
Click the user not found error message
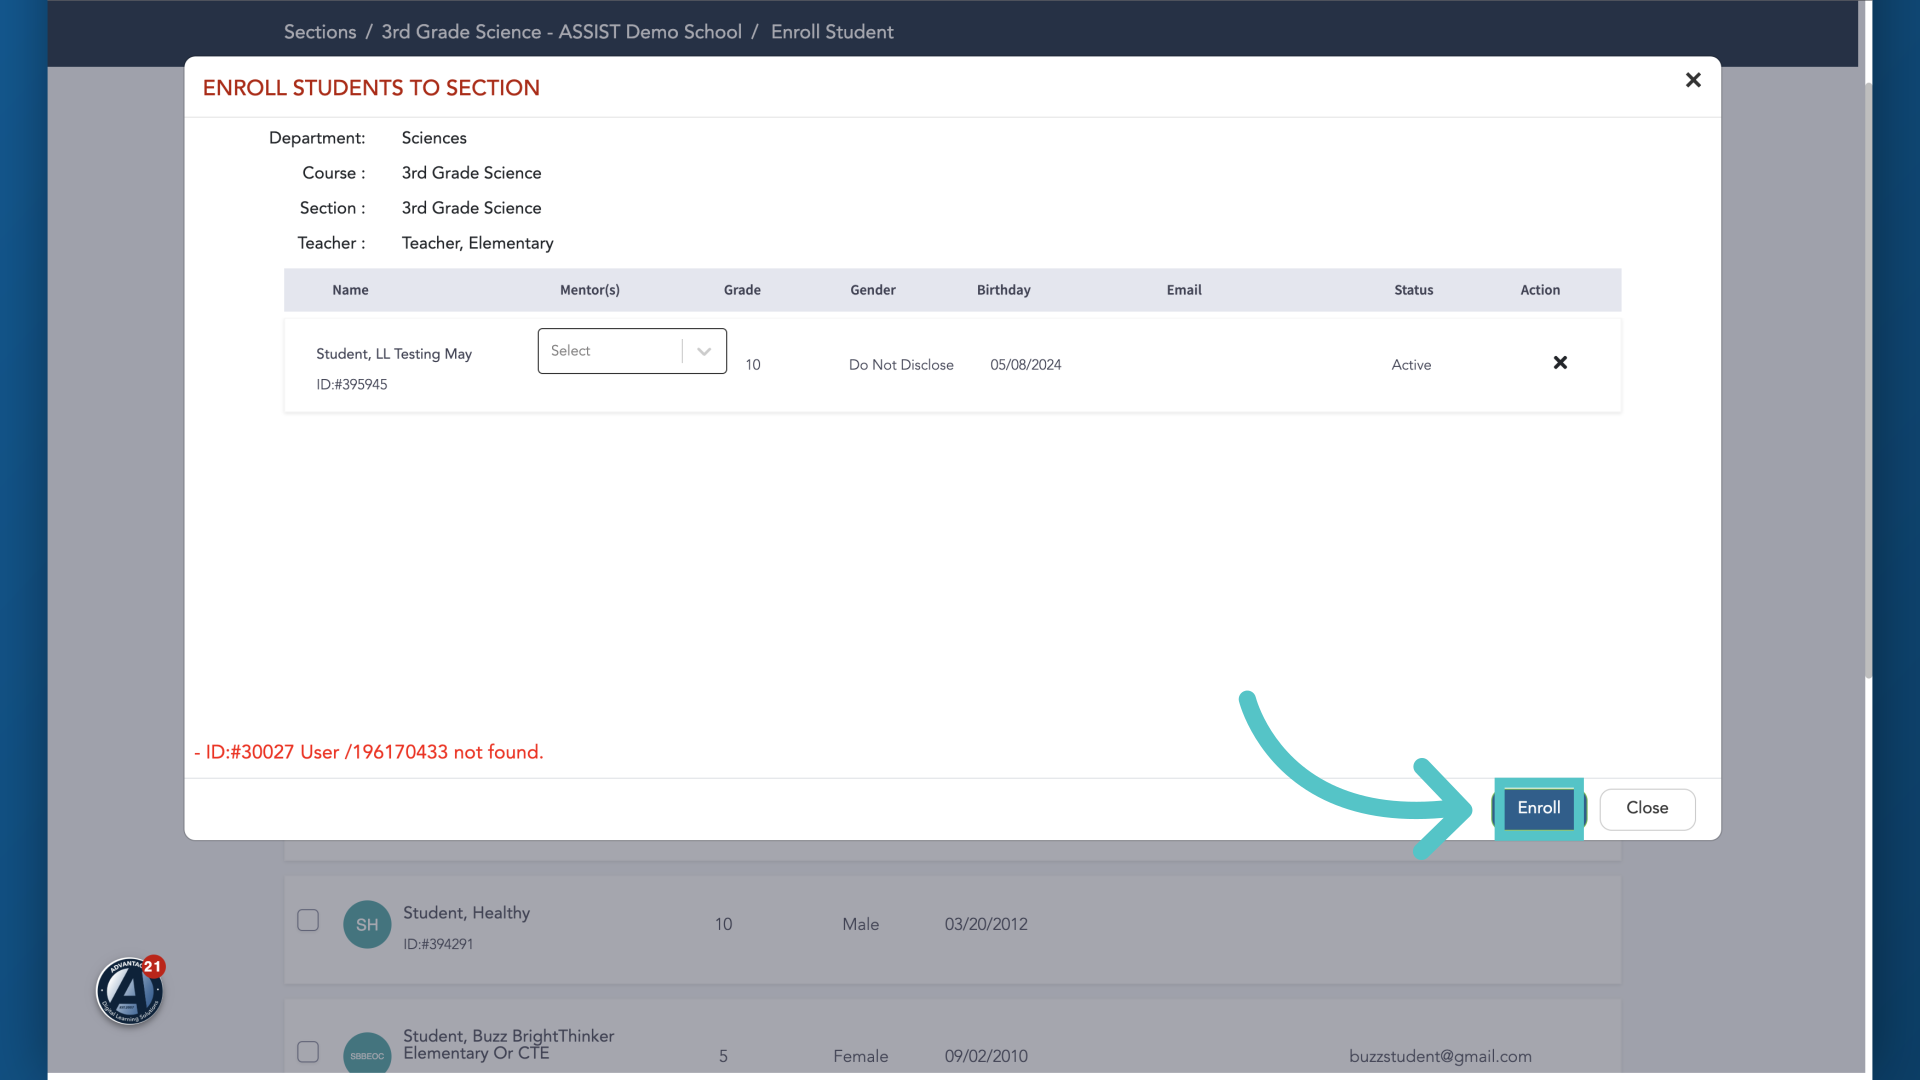tap(369, 752)
